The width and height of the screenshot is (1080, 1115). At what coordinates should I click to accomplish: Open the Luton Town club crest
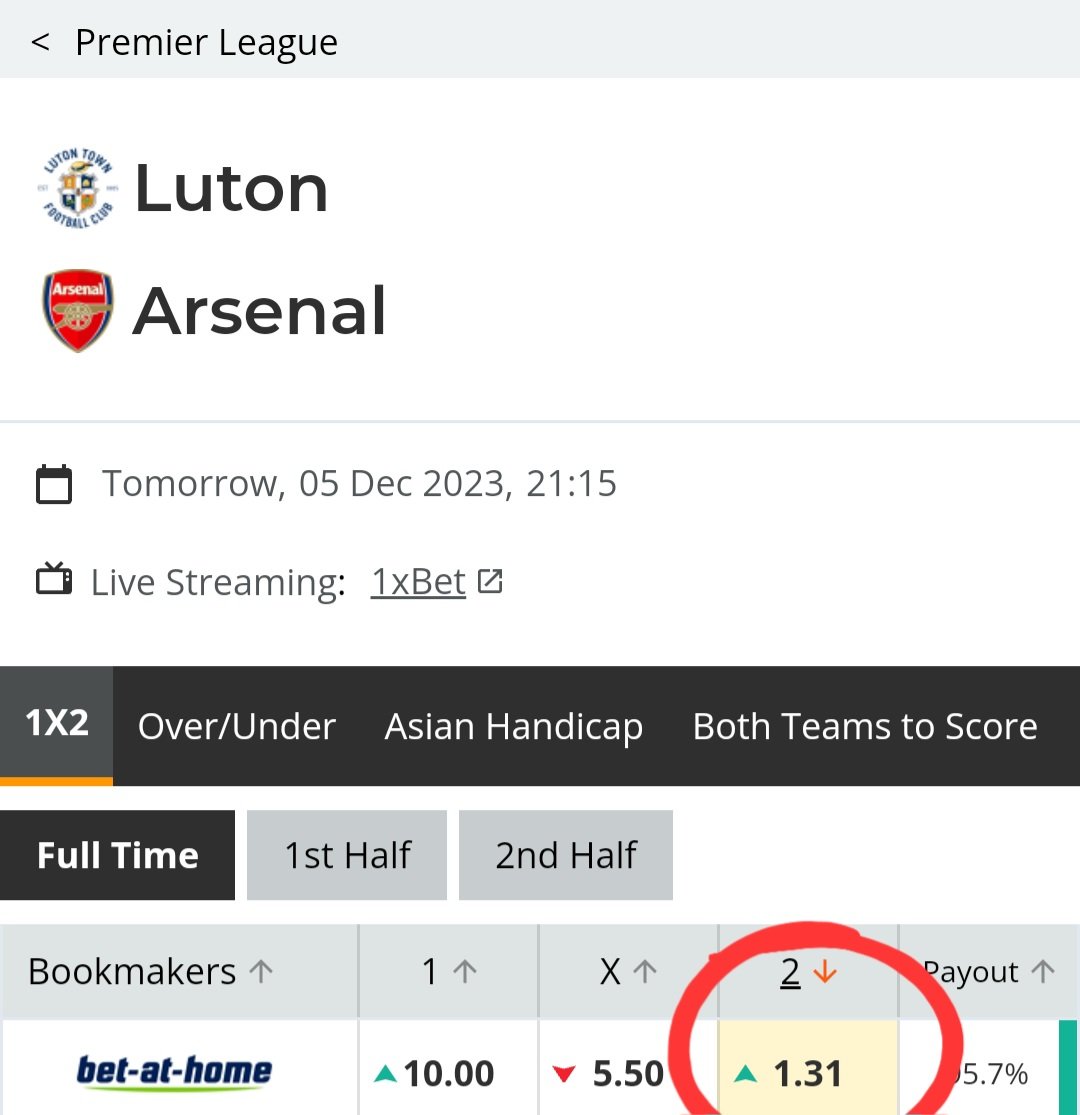78,188
